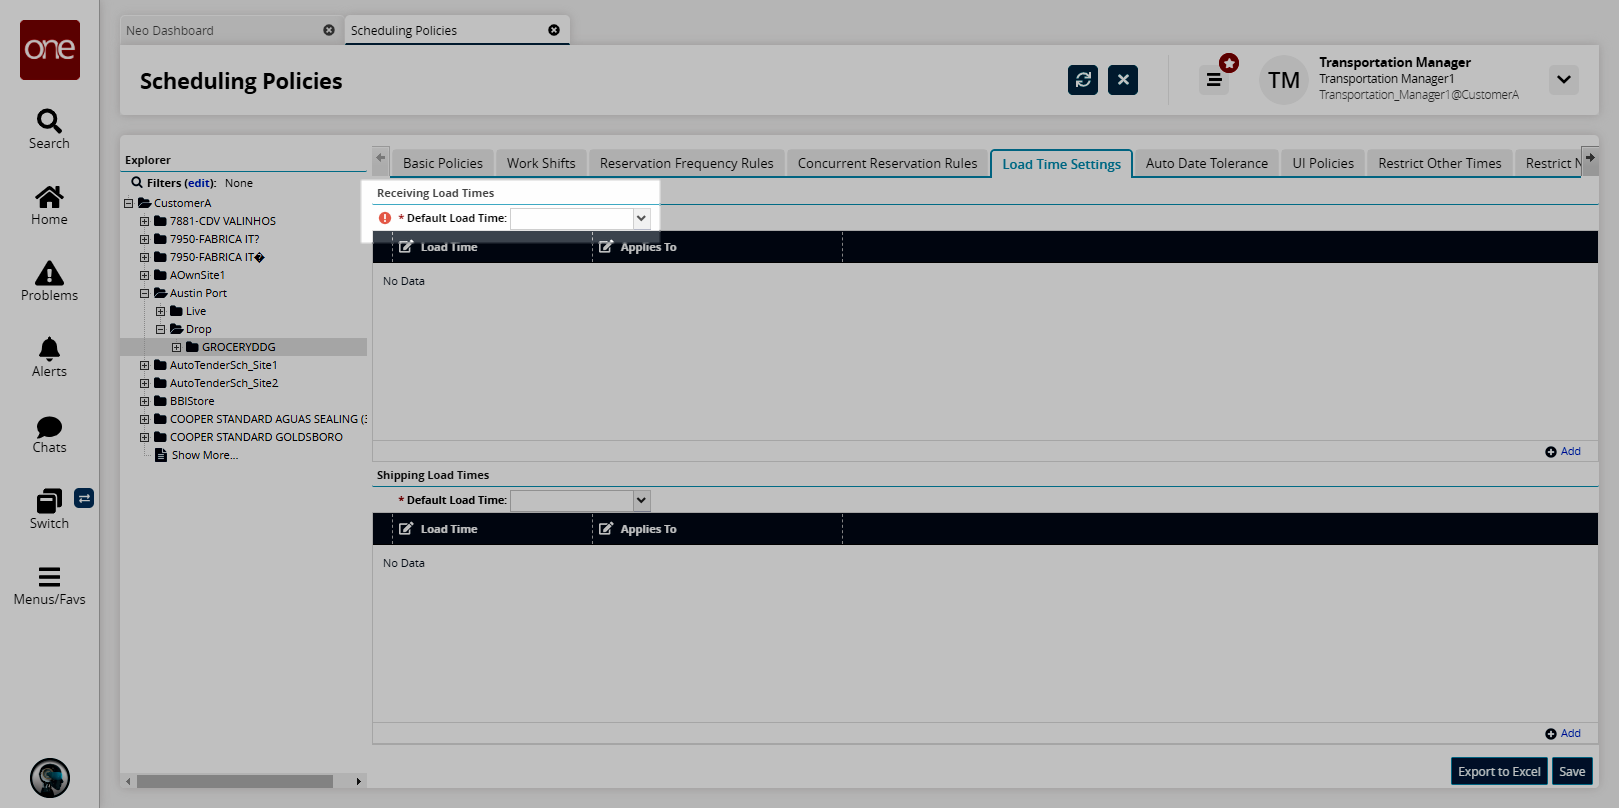
Task: Click the Show More document icon
Action: [161, 455]
